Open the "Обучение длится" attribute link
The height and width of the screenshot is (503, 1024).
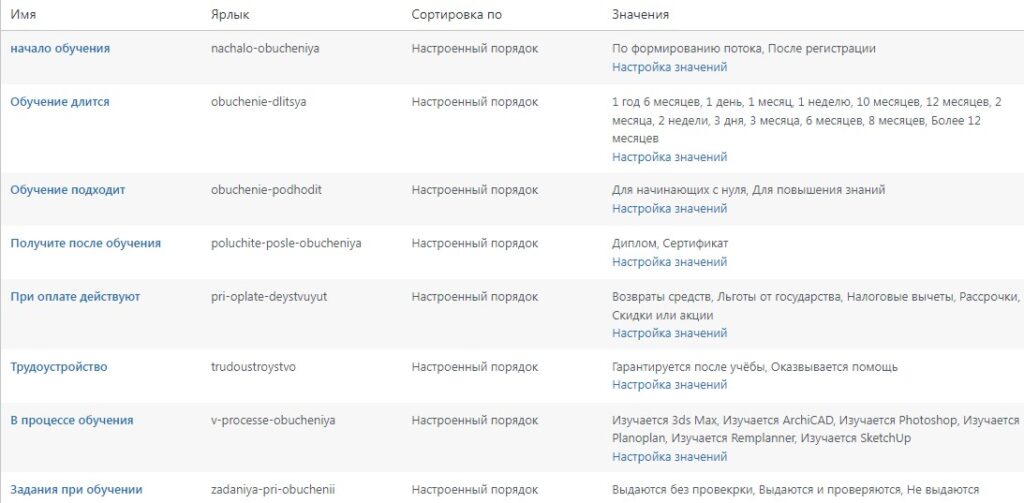(60, 102)
